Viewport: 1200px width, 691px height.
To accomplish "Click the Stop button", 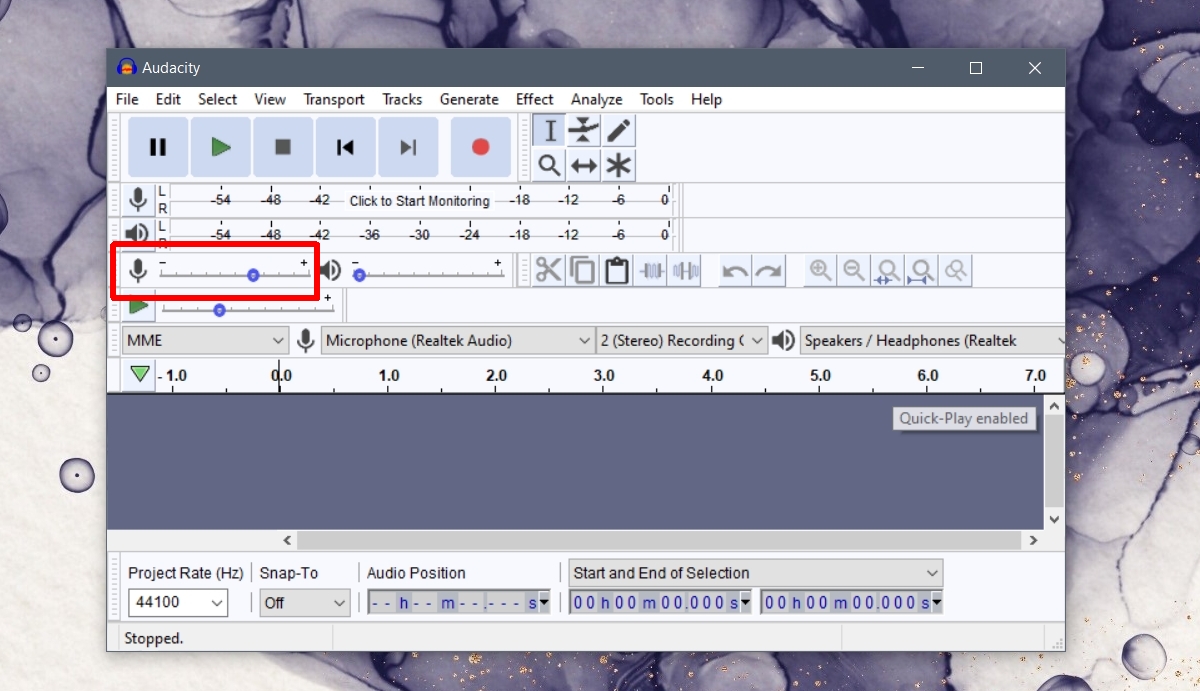I will tap(282, 146).
